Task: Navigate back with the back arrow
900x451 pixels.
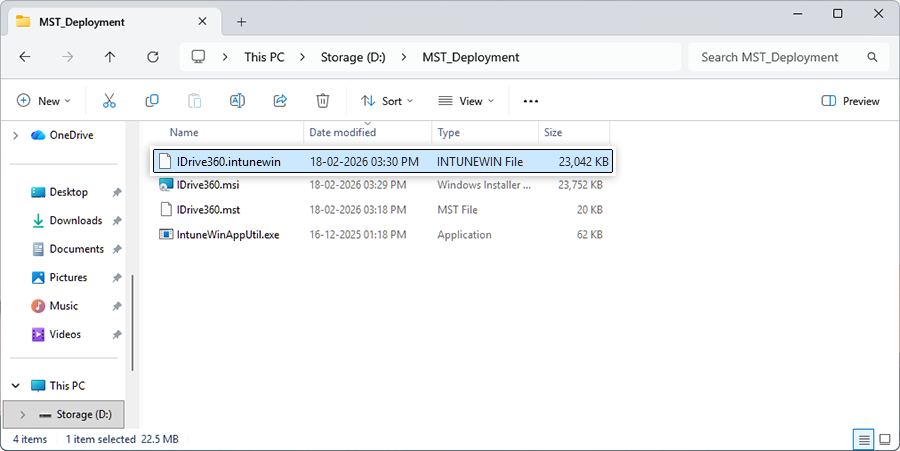Action: pos(25,57)
